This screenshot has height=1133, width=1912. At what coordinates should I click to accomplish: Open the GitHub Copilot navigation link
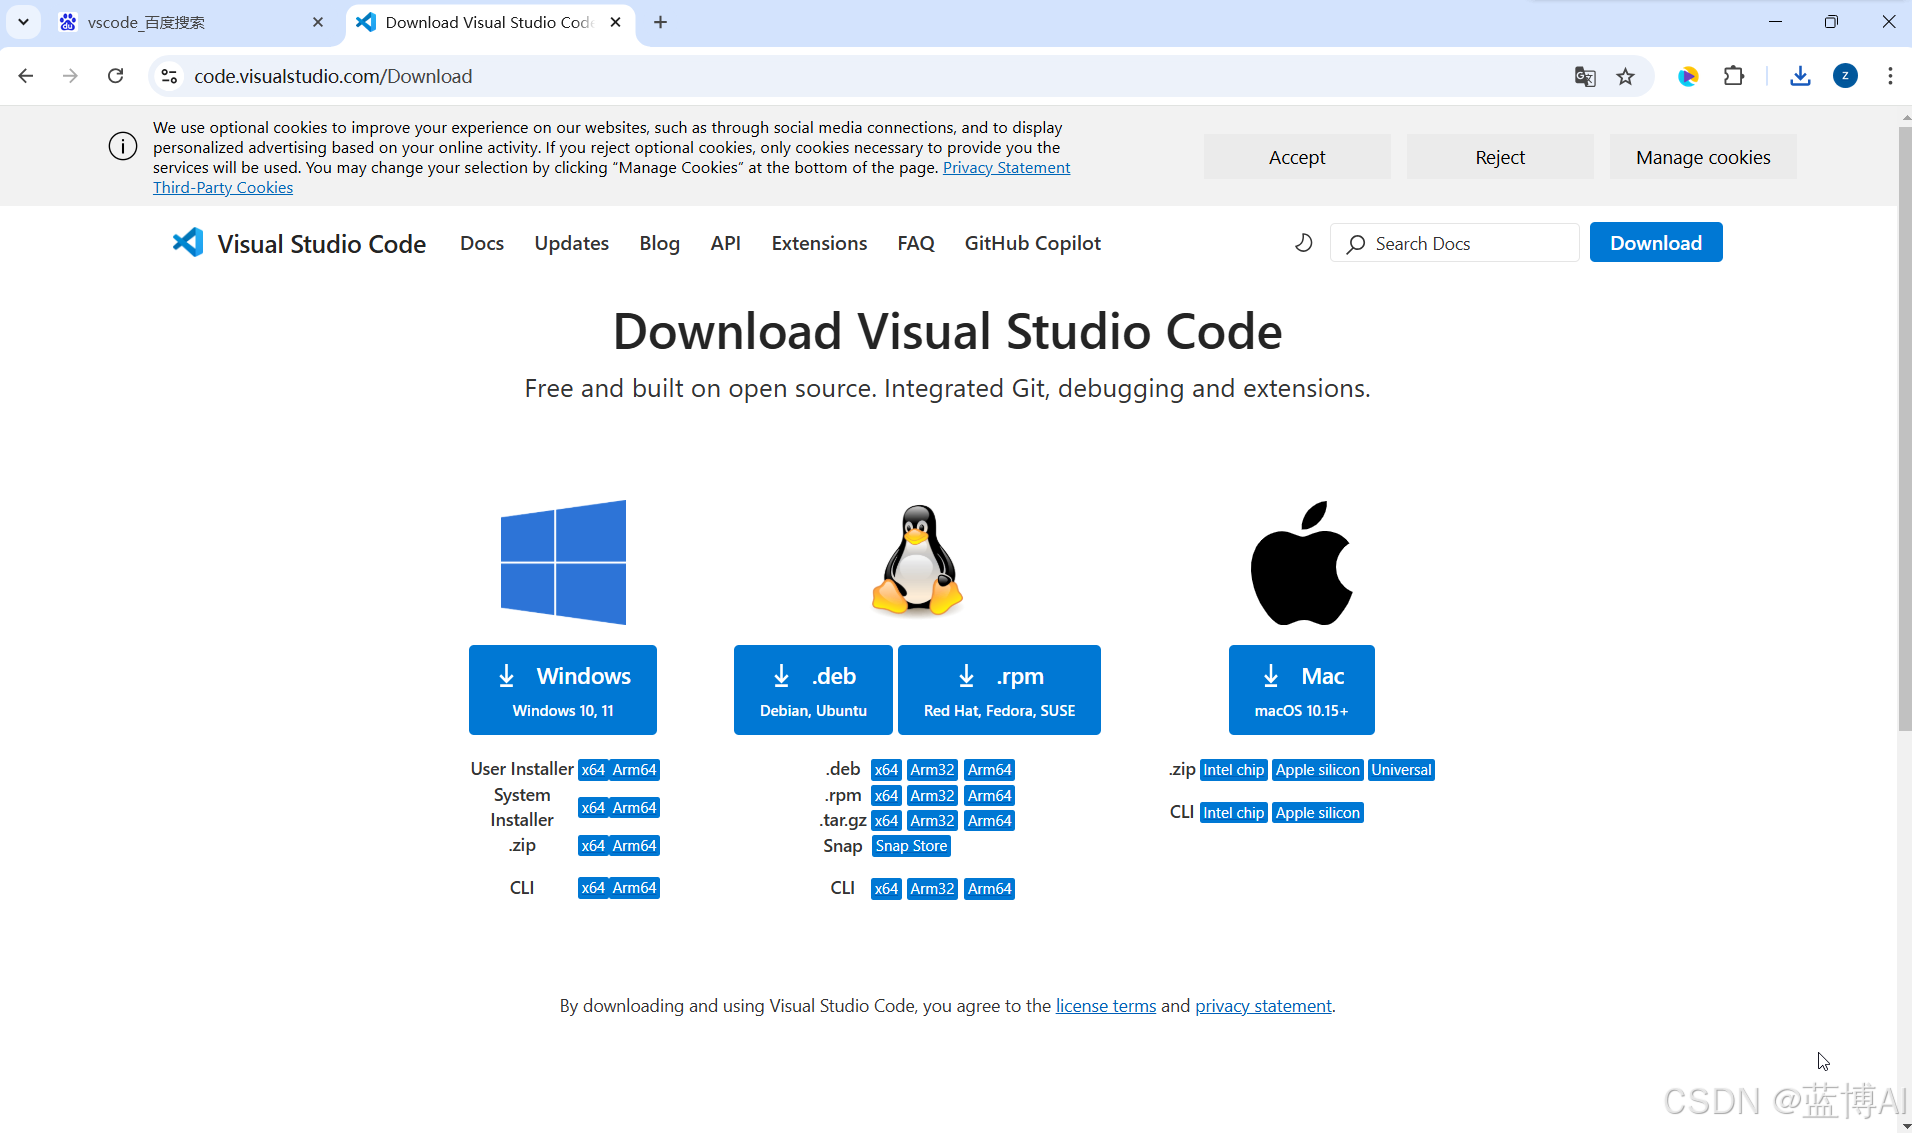[1032, 243]
